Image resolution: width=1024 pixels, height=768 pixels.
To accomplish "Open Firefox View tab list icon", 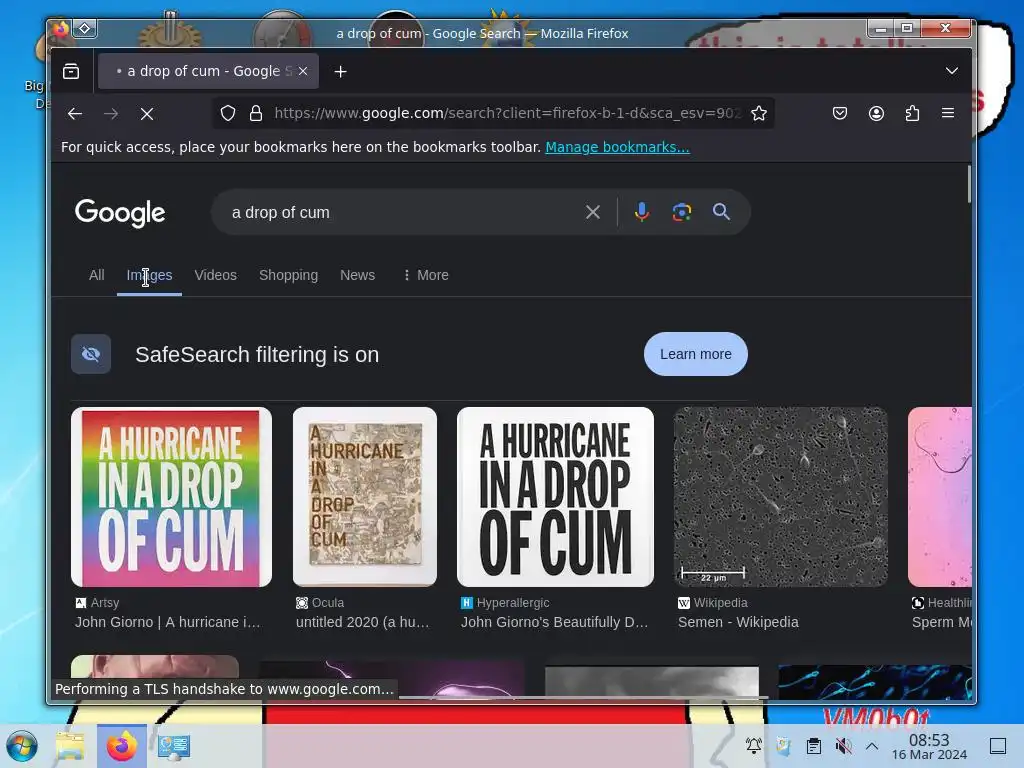I will coord(71,71).
